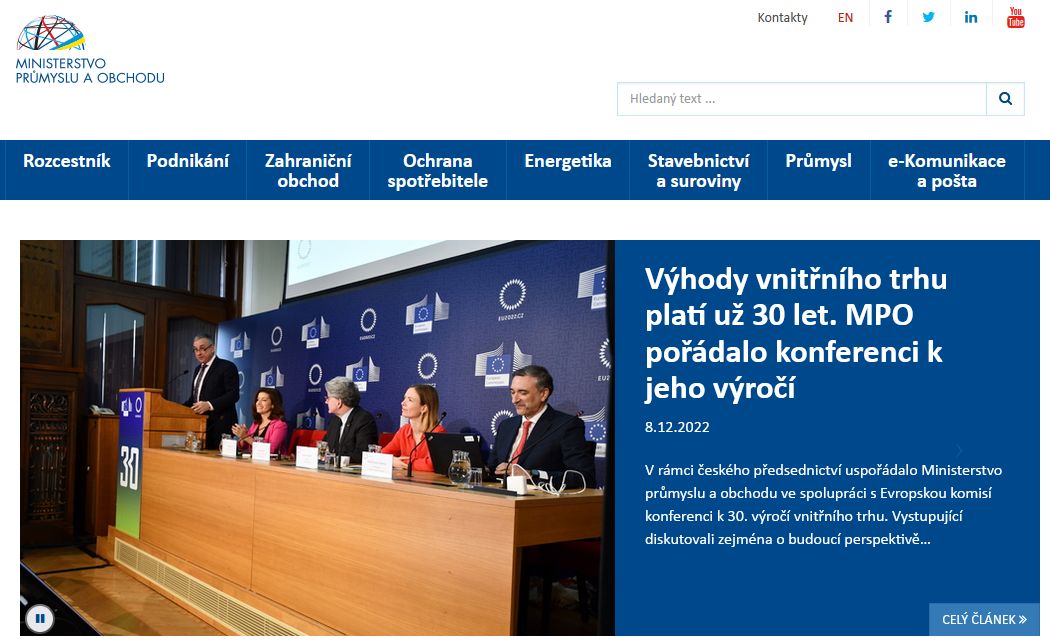The width and height of the screenshot is (1050, 643).
Task: Open the Rozcestník menu
Action: tap(66, 170)
